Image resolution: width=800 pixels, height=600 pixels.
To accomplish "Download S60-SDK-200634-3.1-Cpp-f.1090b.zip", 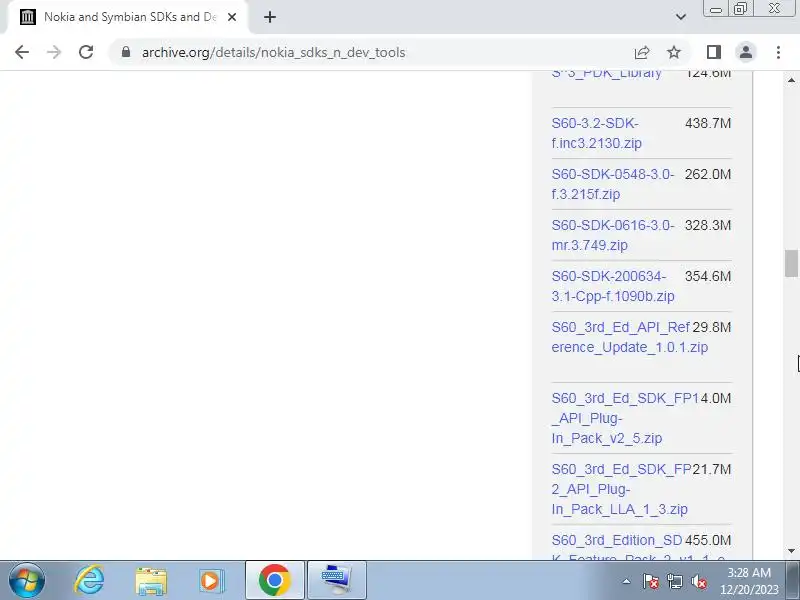I will (x=613, y=286).
